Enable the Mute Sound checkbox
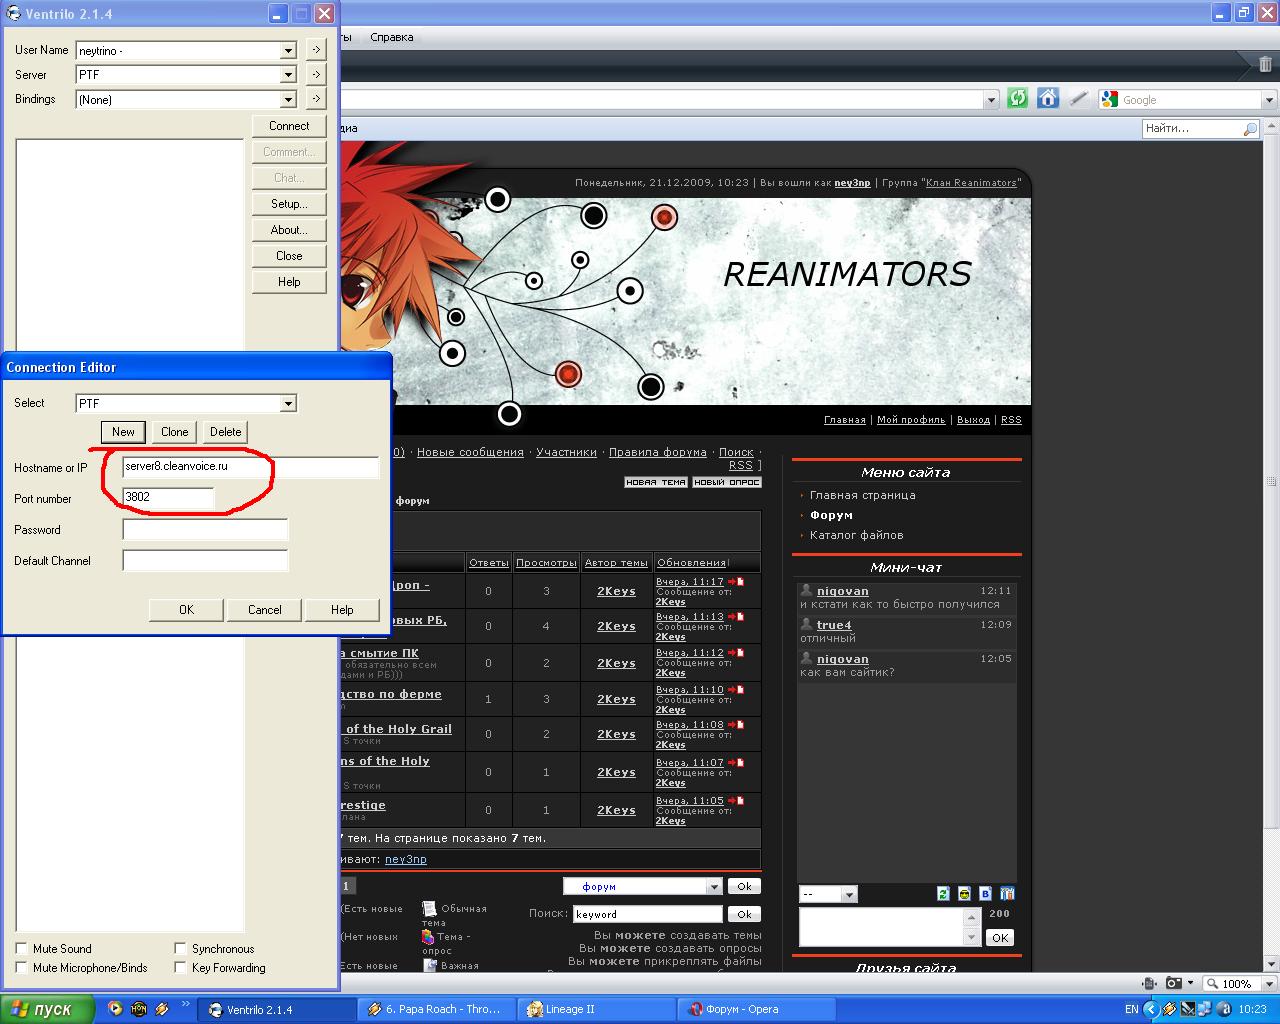1280x1024 pixels. tap(21, 948)
